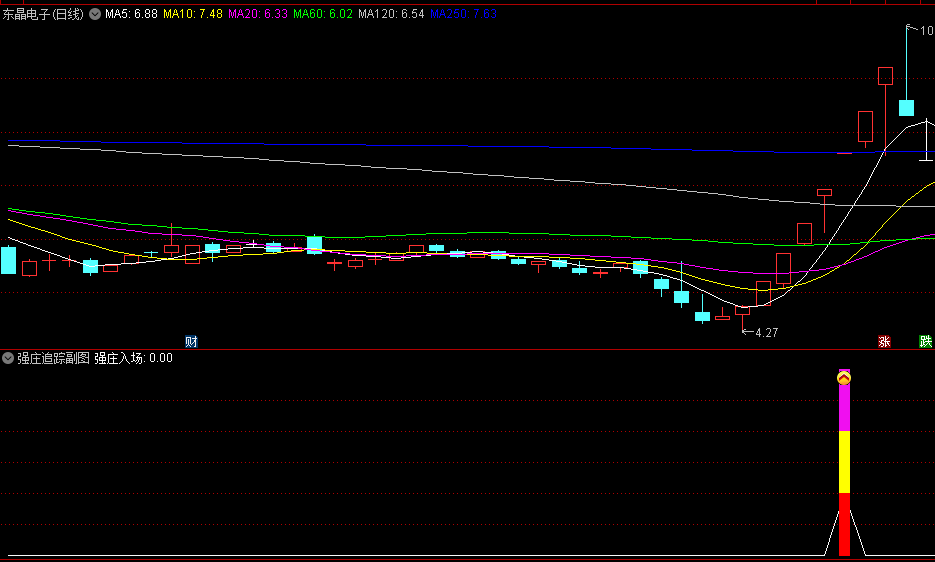Select the MA5: 6.88 label
Image resolution: width=935 pixels, height=562 pixels.
click(131, 14)
